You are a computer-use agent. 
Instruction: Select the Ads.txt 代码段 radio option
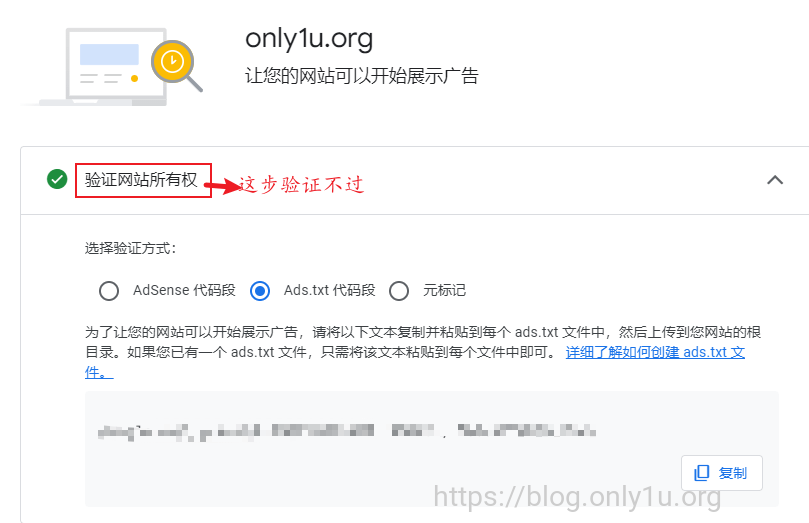click(260, 291)
